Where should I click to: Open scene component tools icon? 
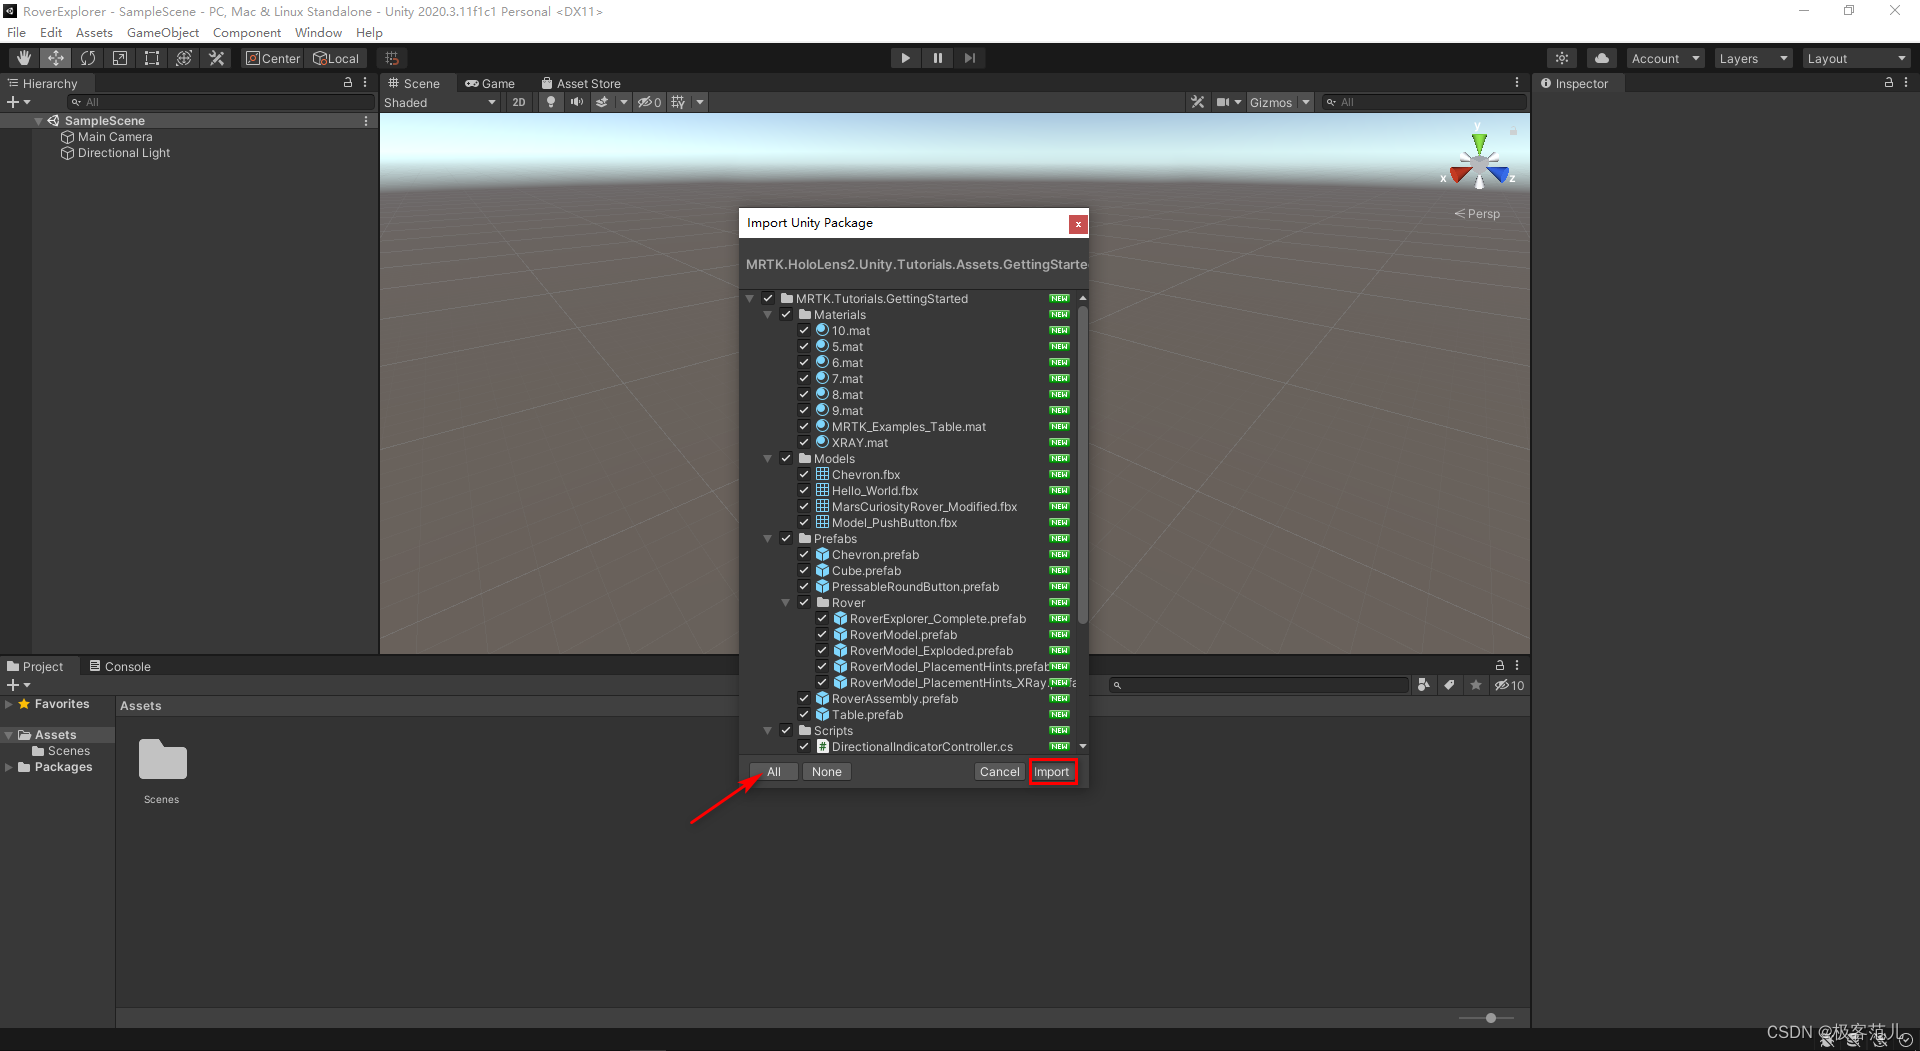(1197, 102)
